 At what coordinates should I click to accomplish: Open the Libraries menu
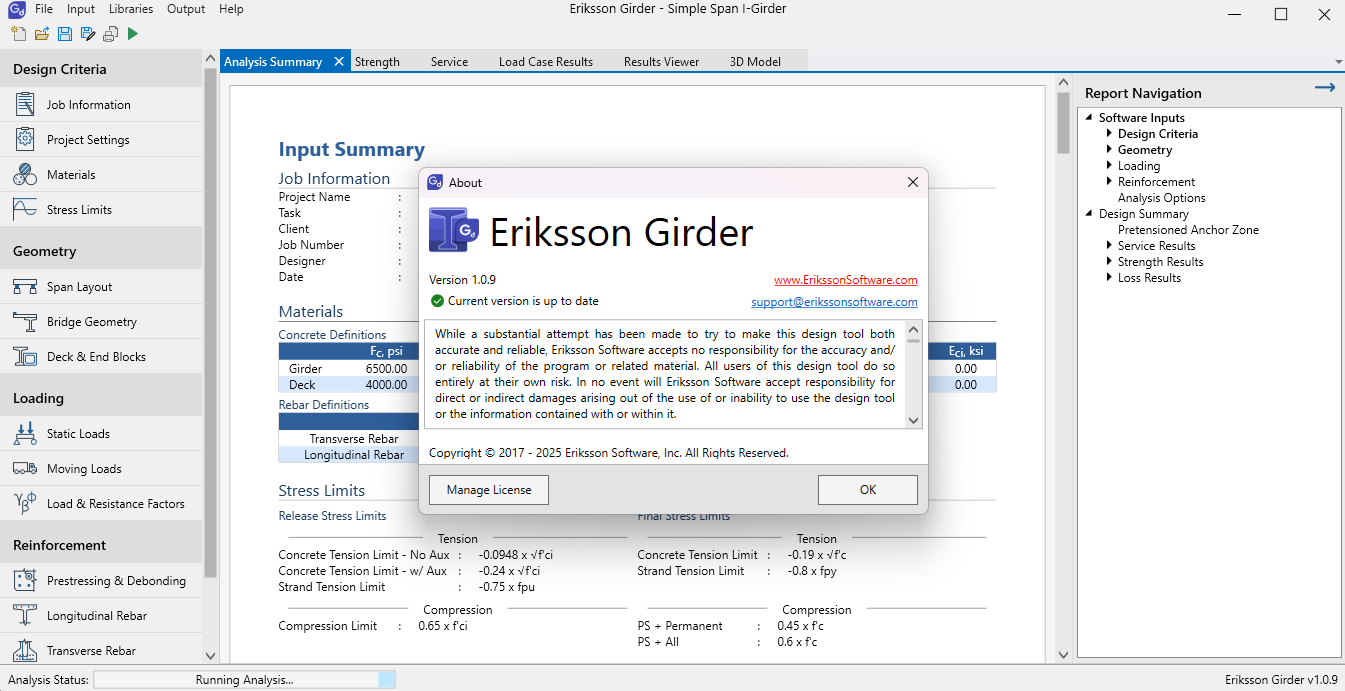(131, 9)
